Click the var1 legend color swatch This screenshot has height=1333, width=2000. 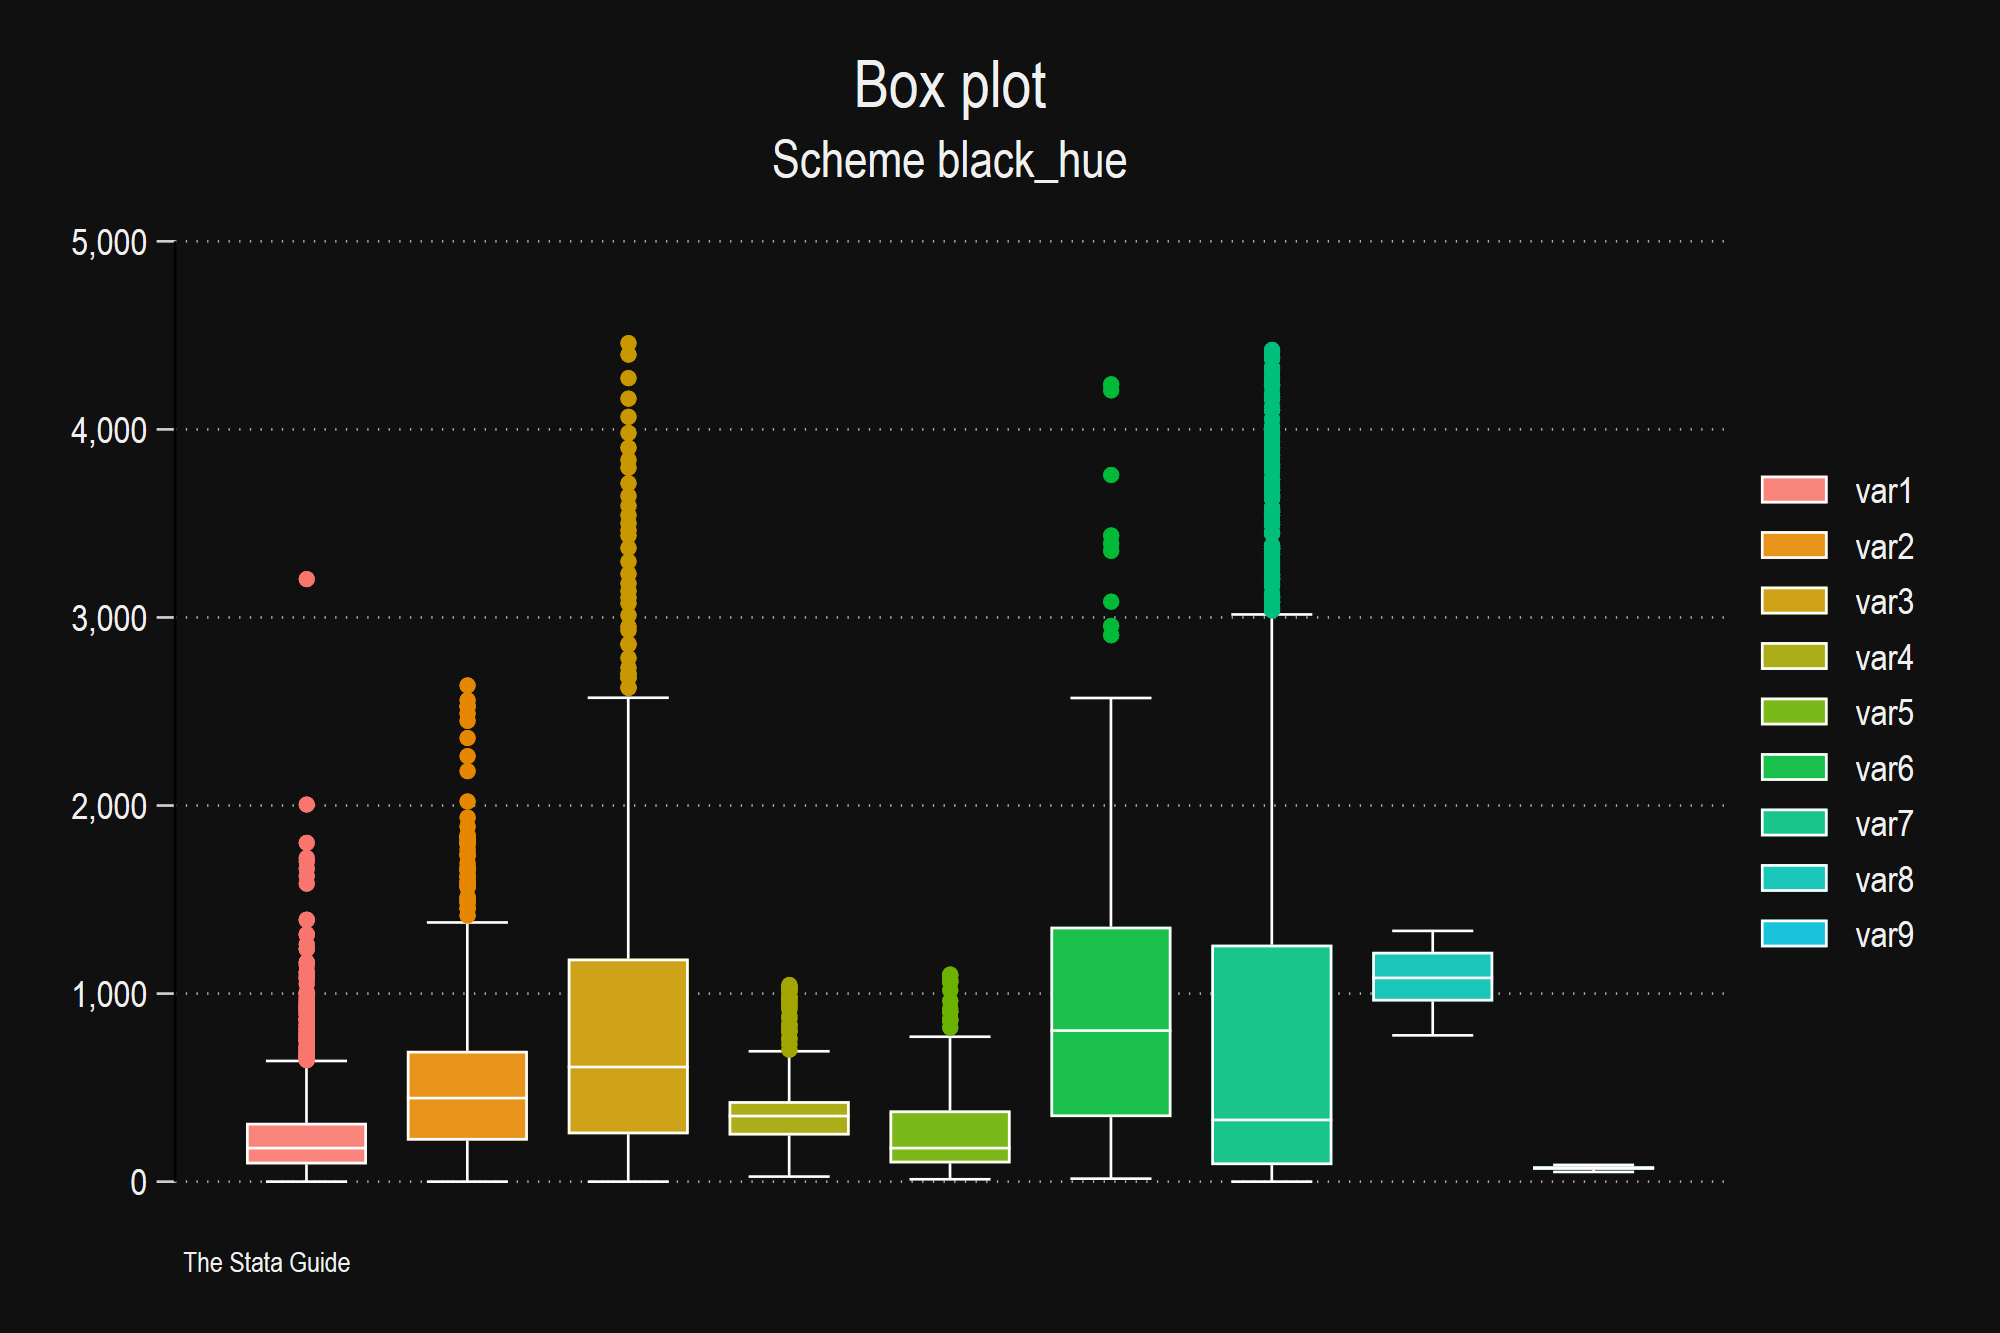pos(1793,490)
